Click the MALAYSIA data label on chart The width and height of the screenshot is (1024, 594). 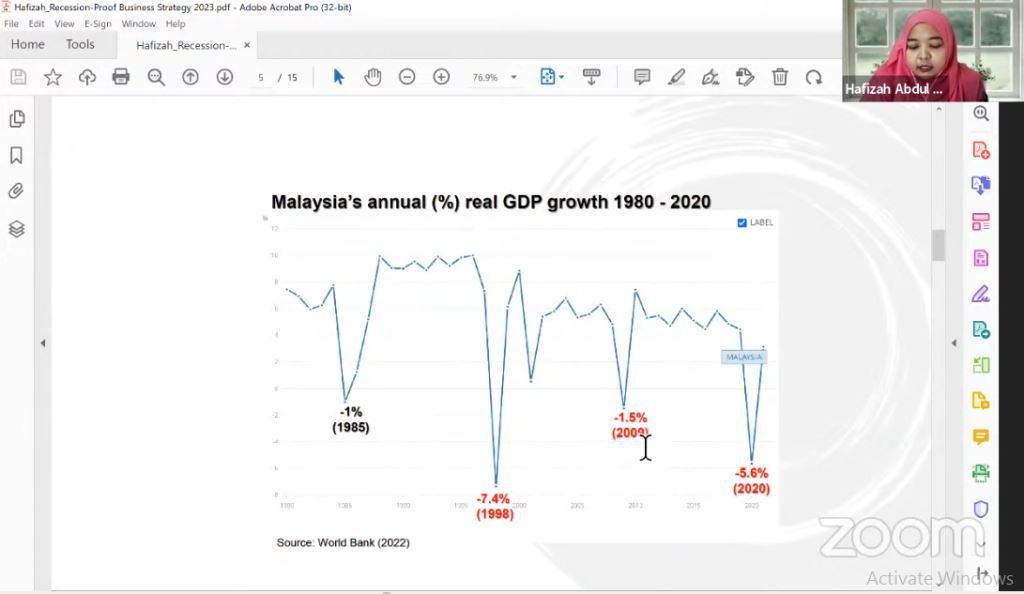pyautogui.click(x=744, y=357)
